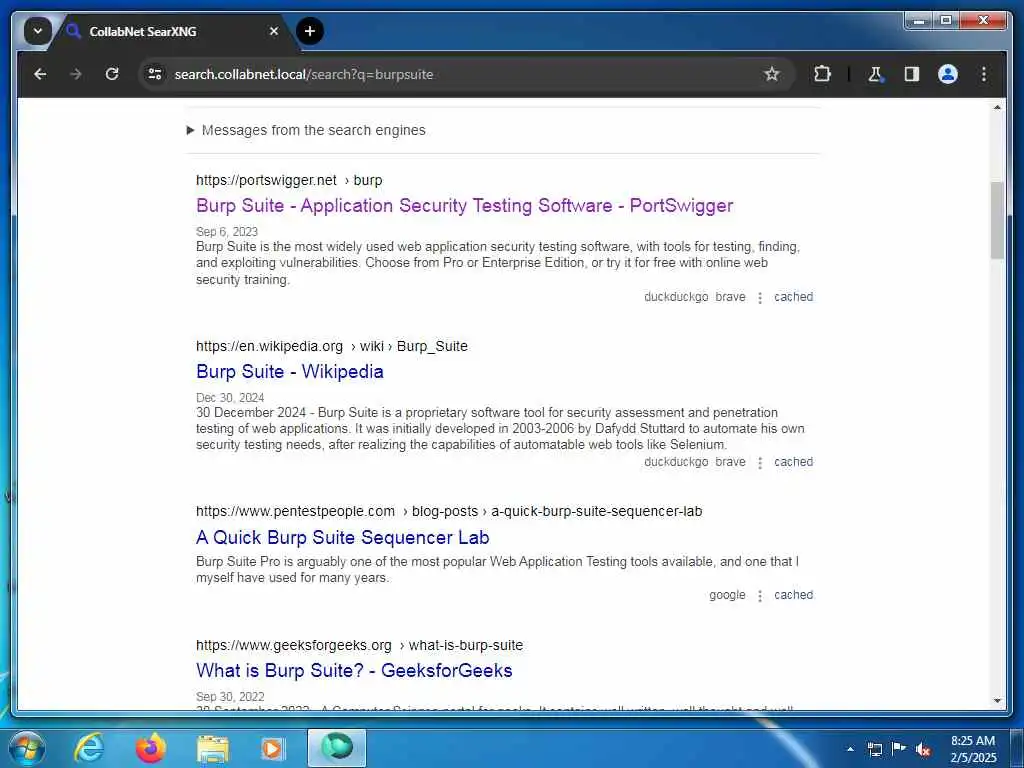
Task: Click the page scrollbar down arrow
Action: pyautogui.click(x=997, y=701)
